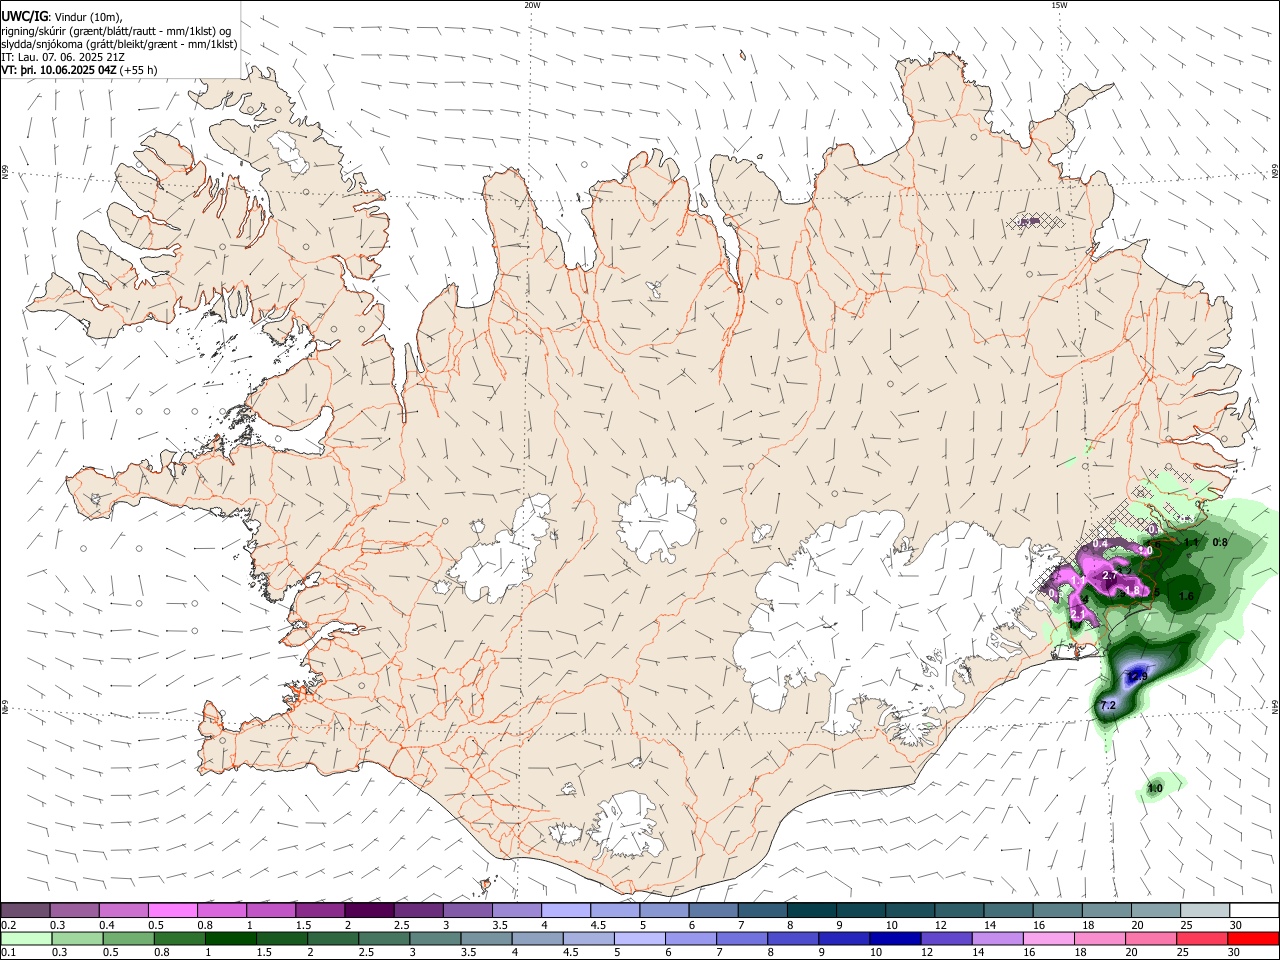Select pale lavender top swatch starting at 4
Screen dimensions: 1280x960
coord(565,910)
